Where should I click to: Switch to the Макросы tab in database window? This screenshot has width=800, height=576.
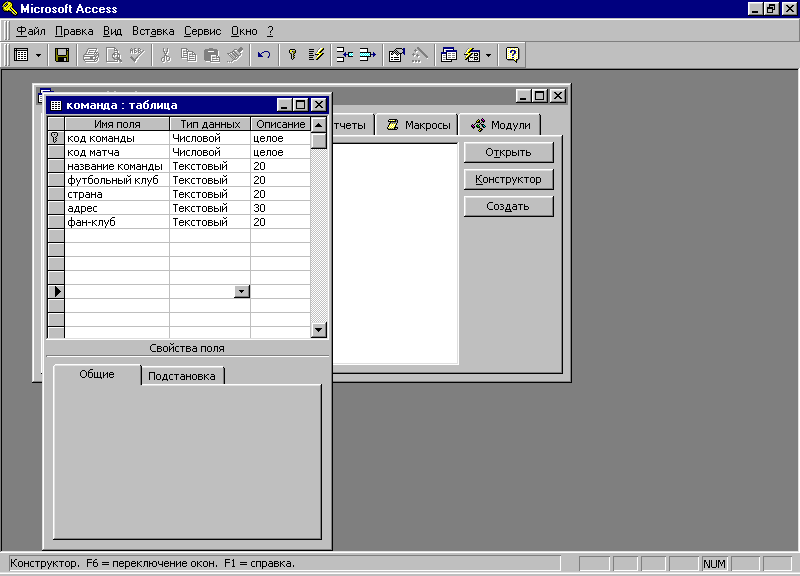(x=418, y=125)
